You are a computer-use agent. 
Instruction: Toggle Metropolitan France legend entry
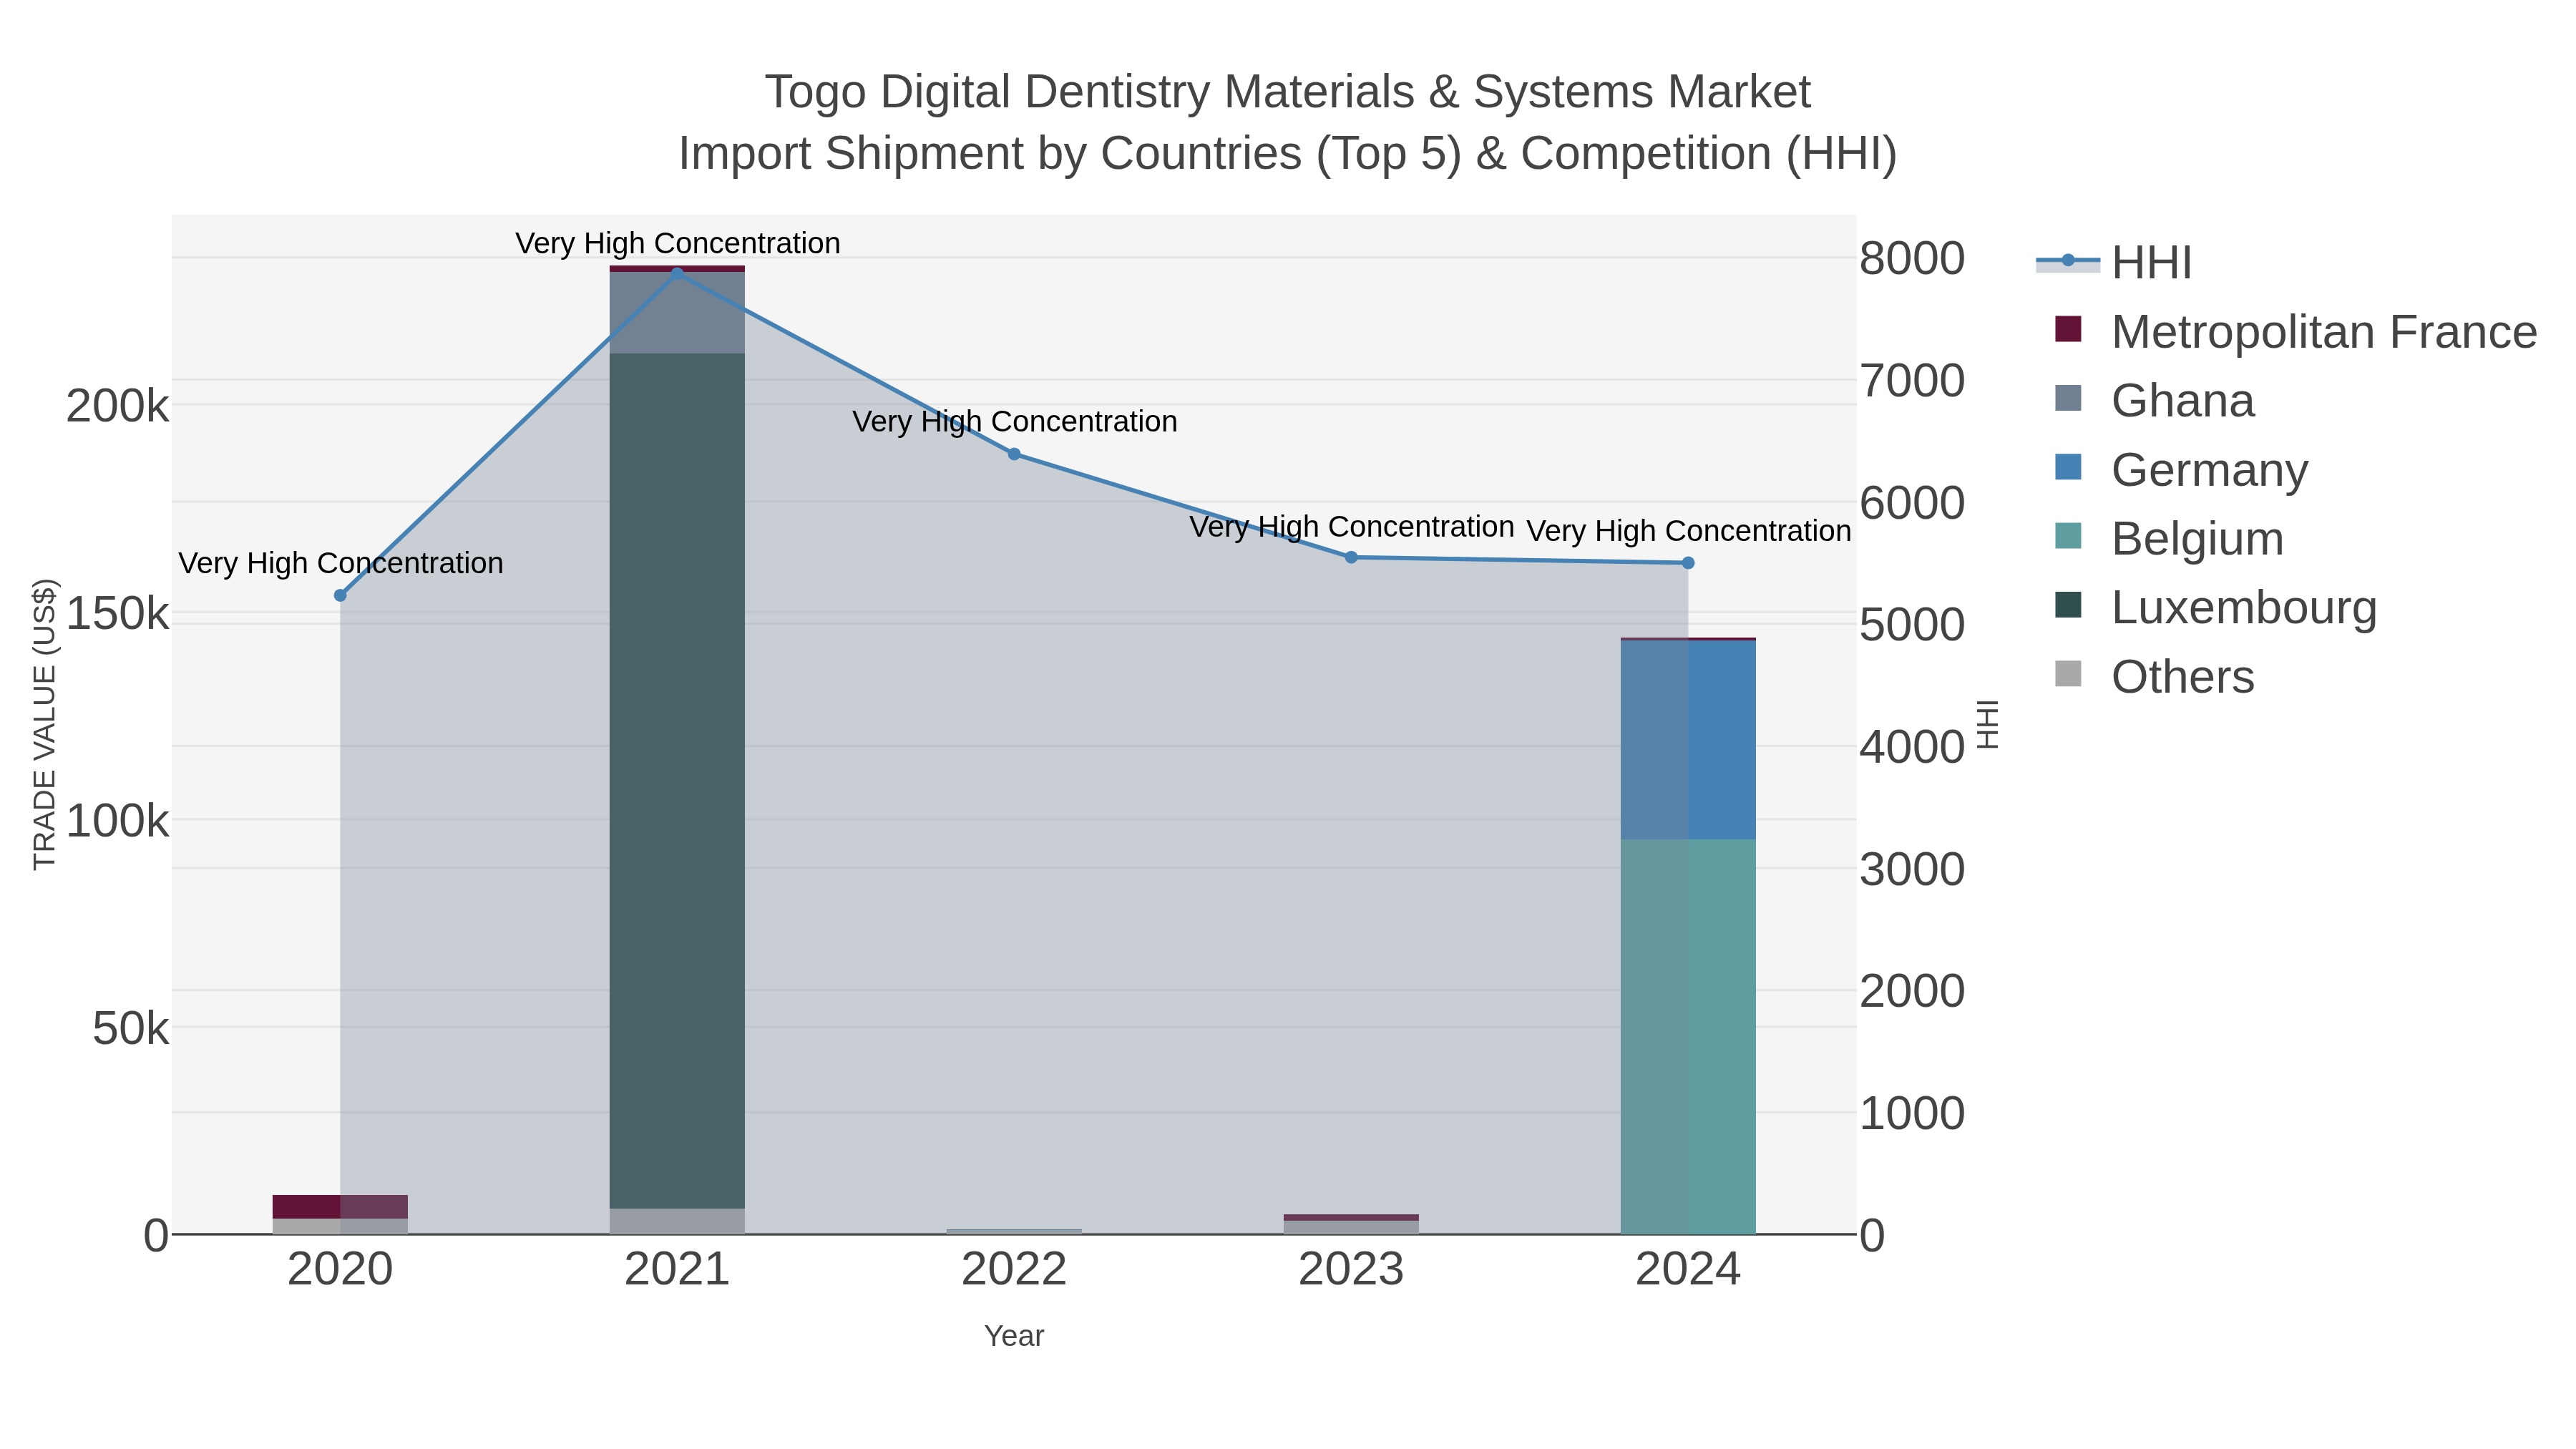(x=2295, y=331)
